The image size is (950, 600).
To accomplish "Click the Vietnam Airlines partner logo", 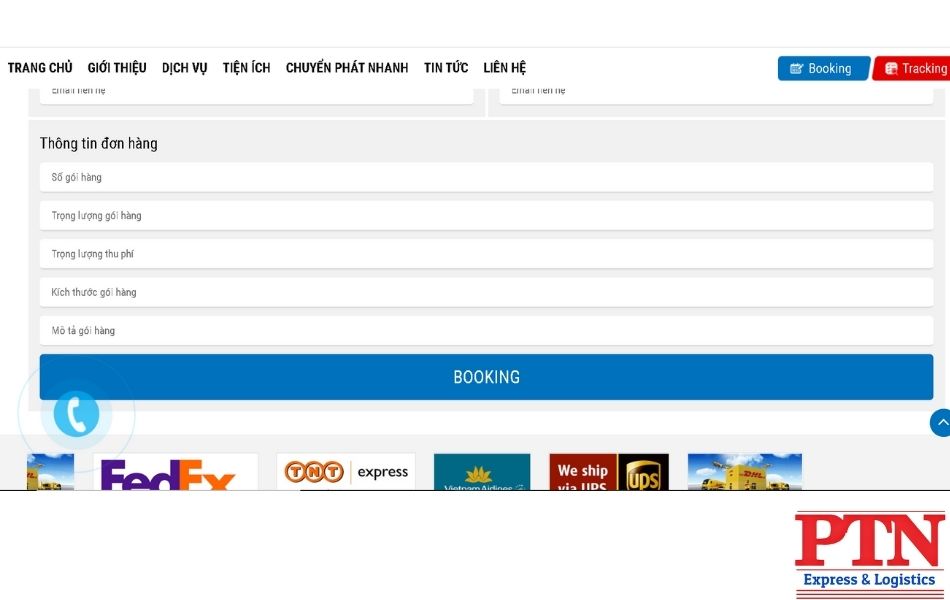I will coord(482,472).
